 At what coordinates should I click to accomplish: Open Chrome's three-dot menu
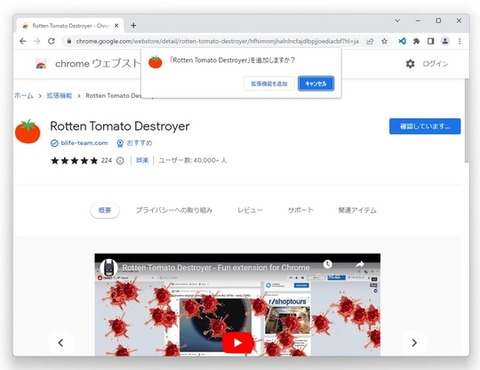coord(460,41)
